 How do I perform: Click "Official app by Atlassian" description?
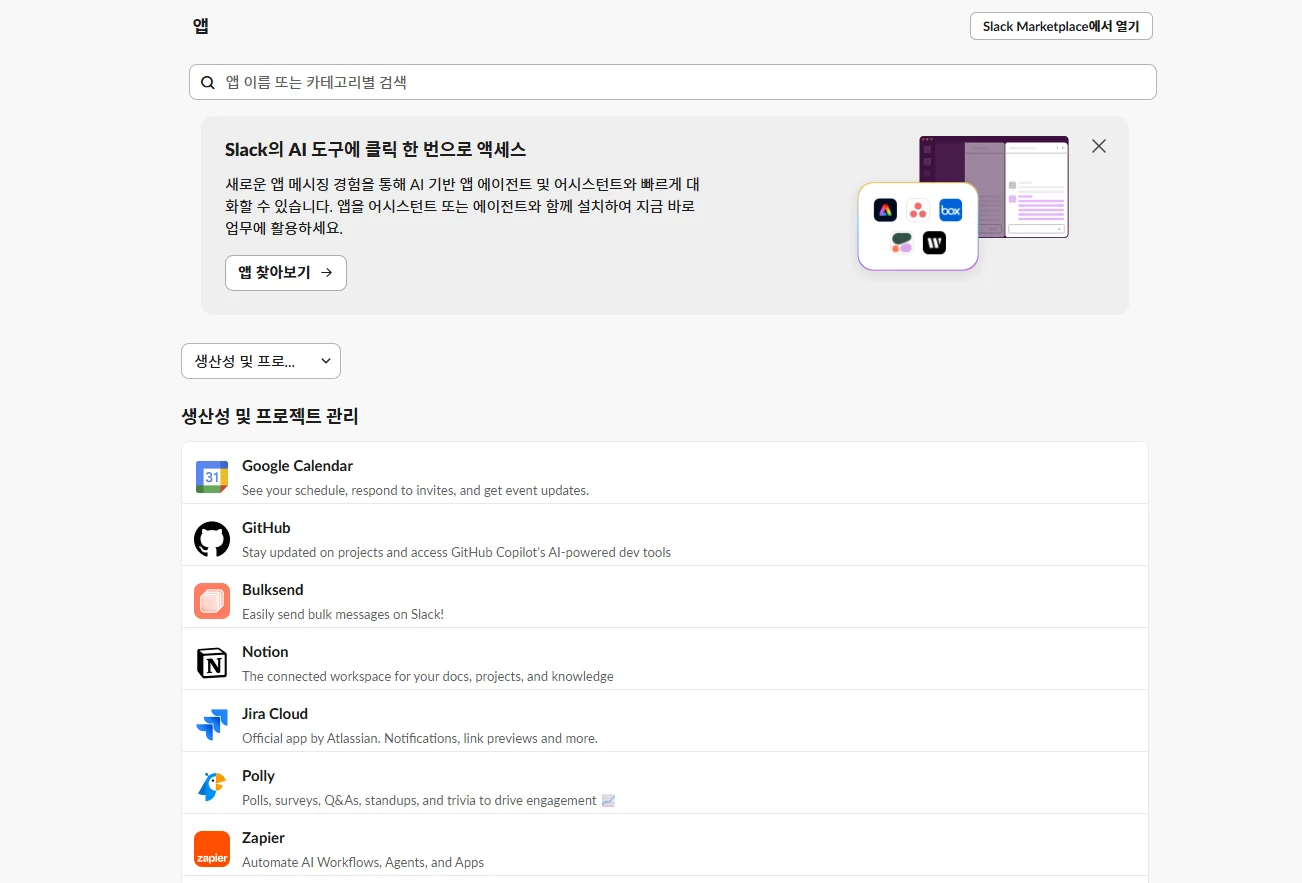click(x=420, y=738)
